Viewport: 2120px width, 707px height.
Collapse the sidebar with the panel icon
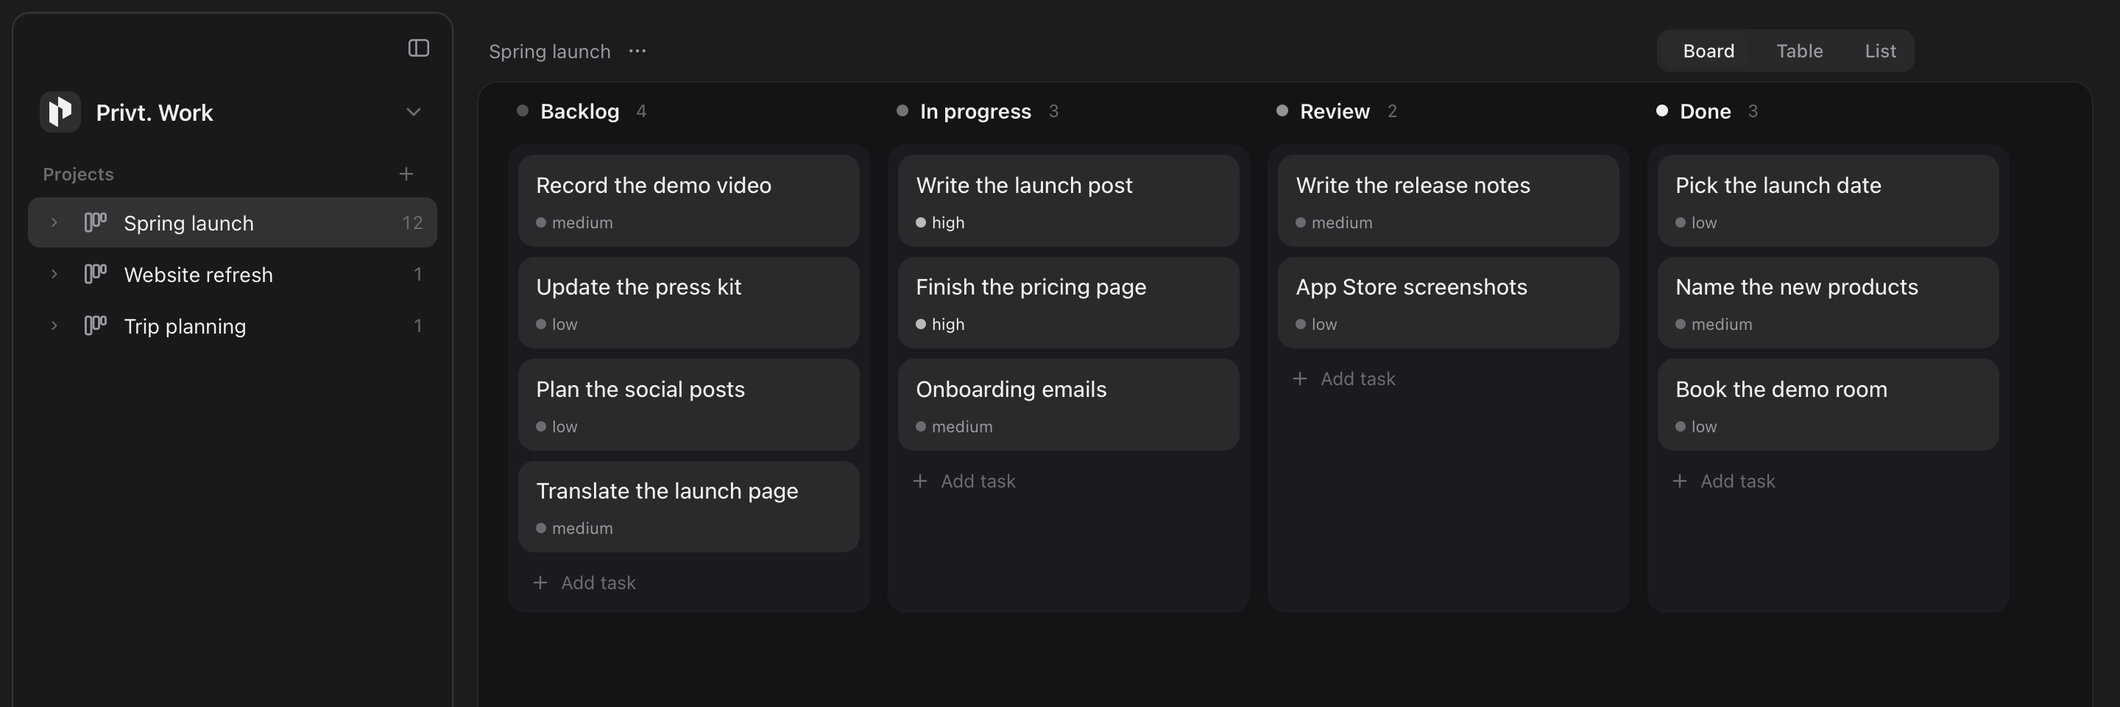(x=419, y=48)
